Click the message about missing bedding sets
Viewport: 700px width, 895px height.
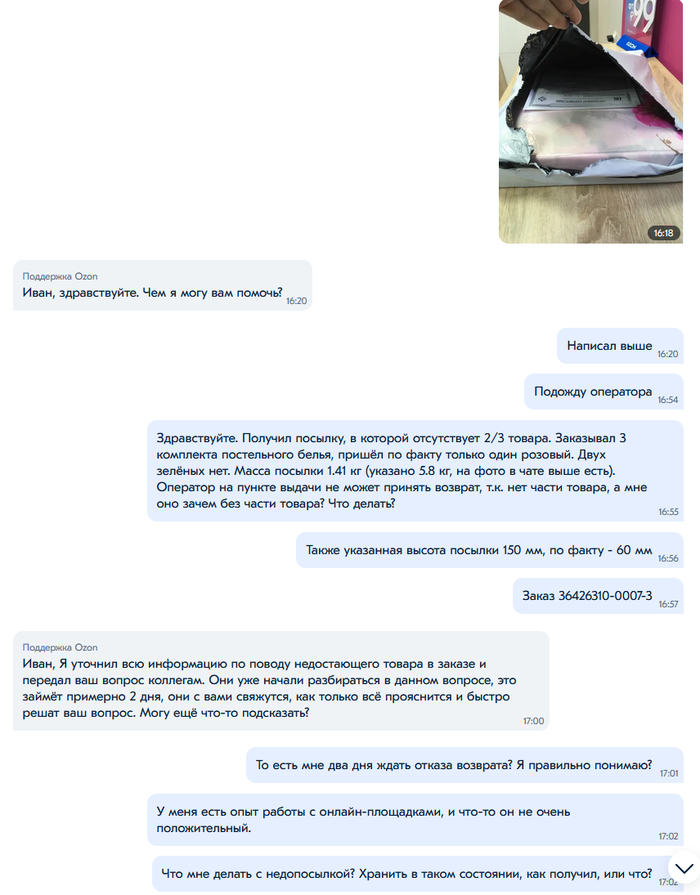[415, 471]
